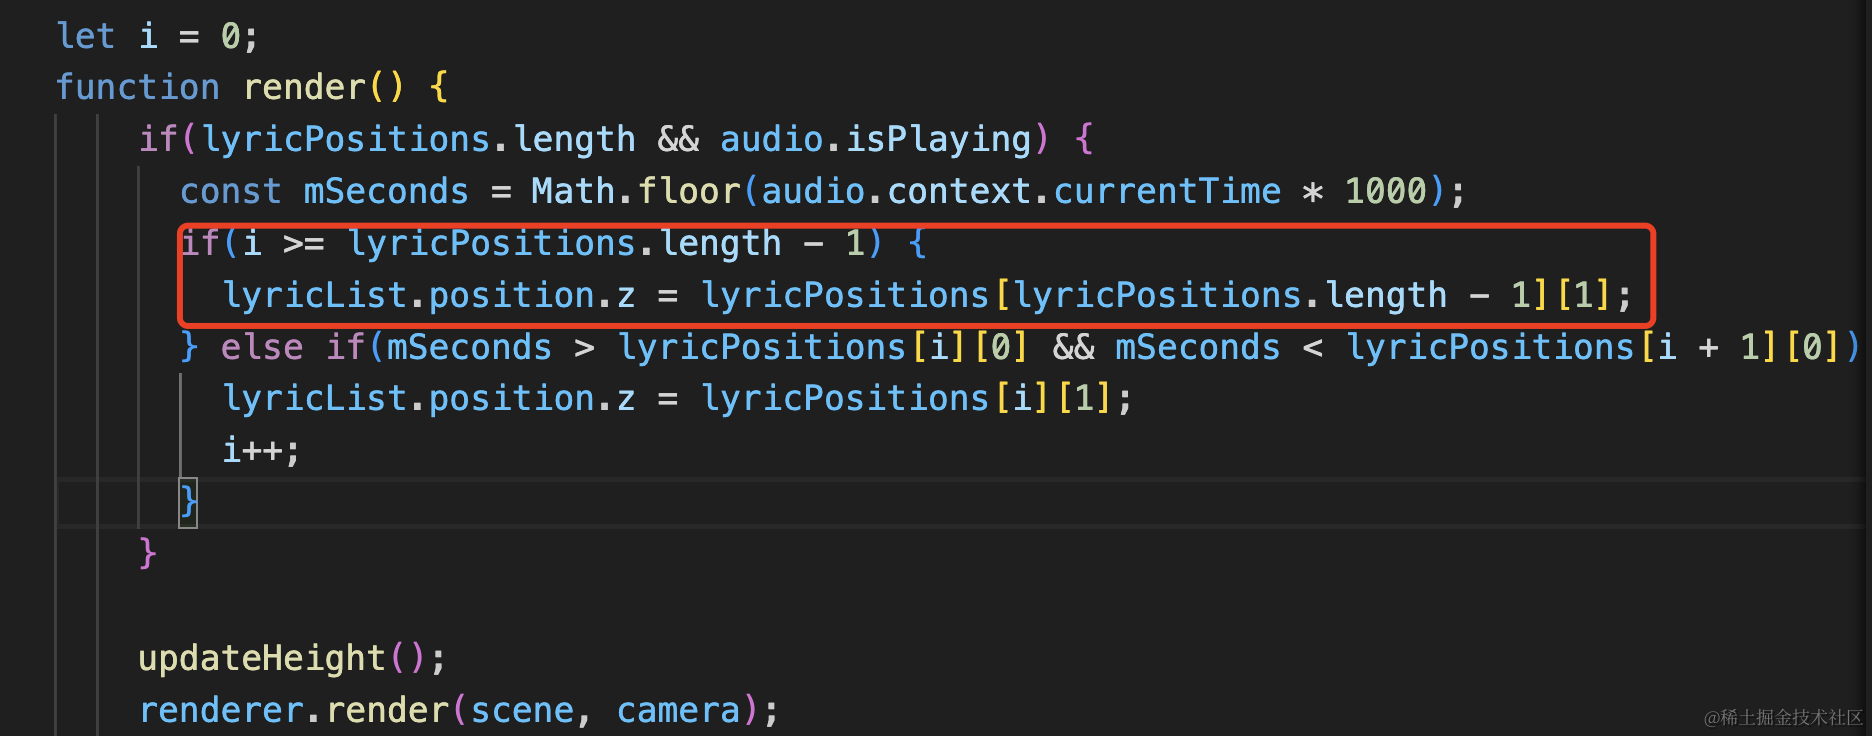Click 'lyricPositions' in the outer if condition

tap(347, 139)
